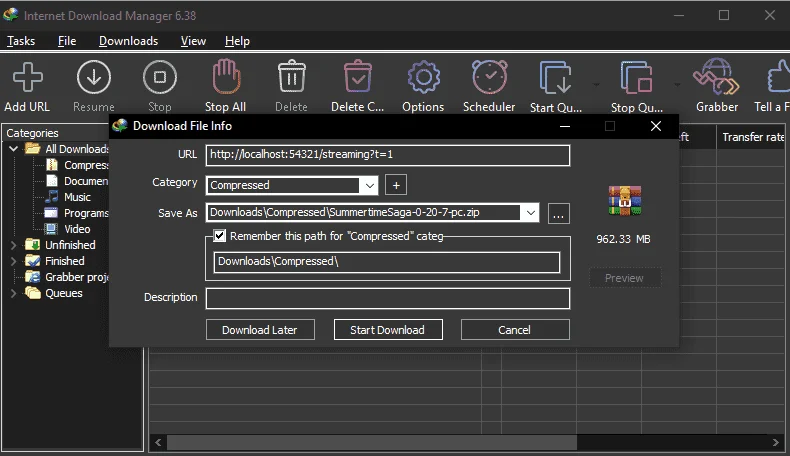Toggle Remember this path for Compressed checkbox

coord(219,236)
